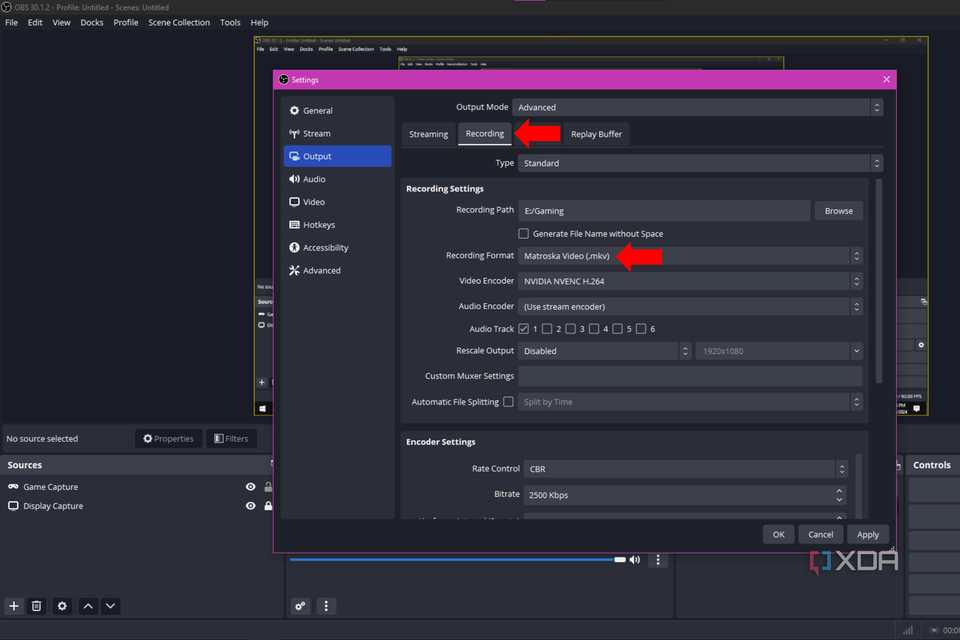Enable audio track 6
This screenshot has height=640, width=960.
pos(641,329)
